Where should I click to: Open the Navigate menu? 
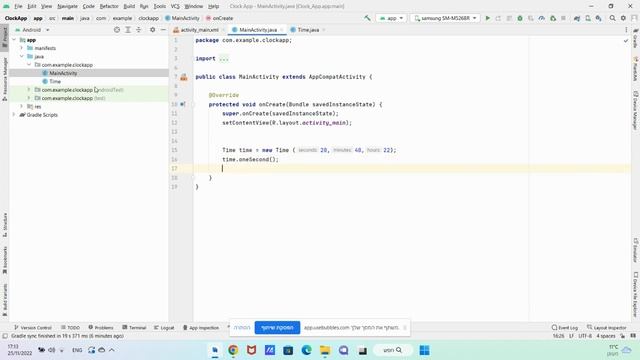coord(67,6)
